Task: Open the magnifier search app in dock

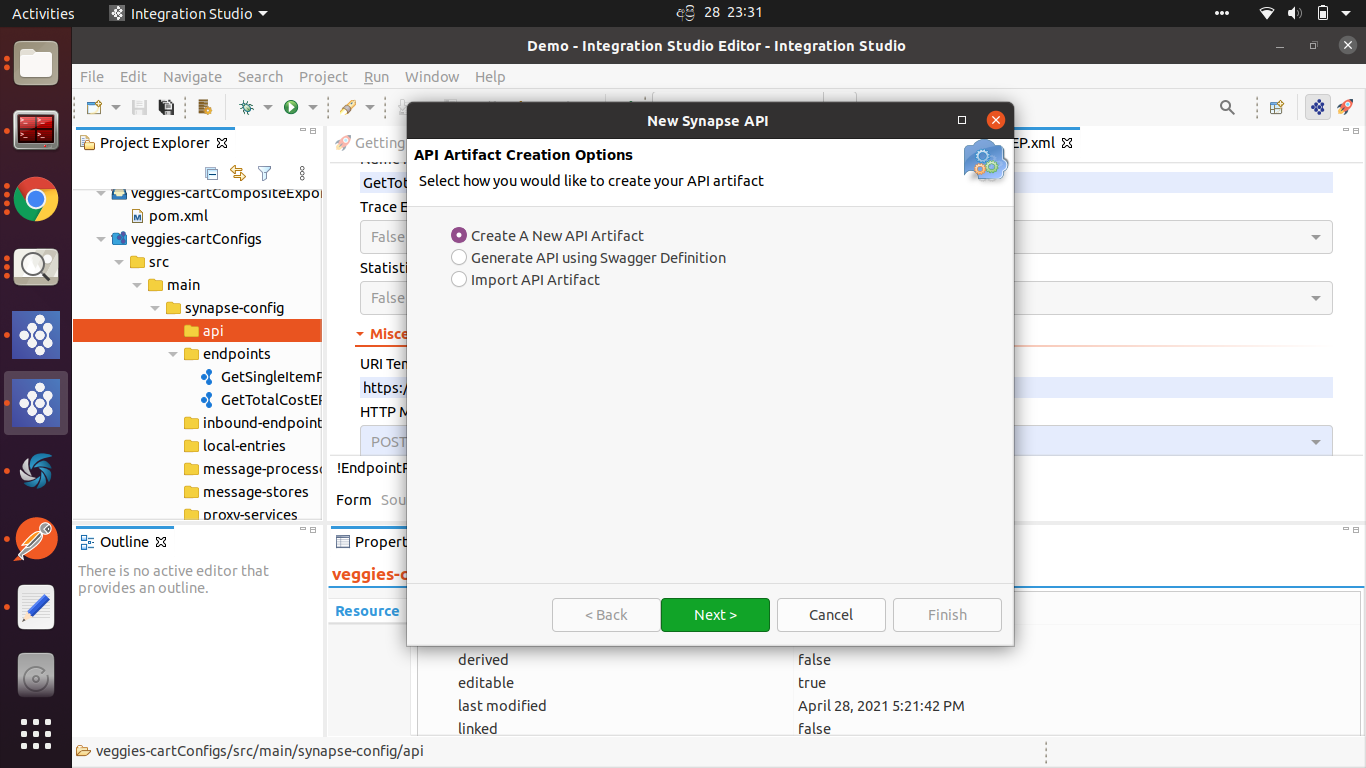Action: click(x=36, y=267)
